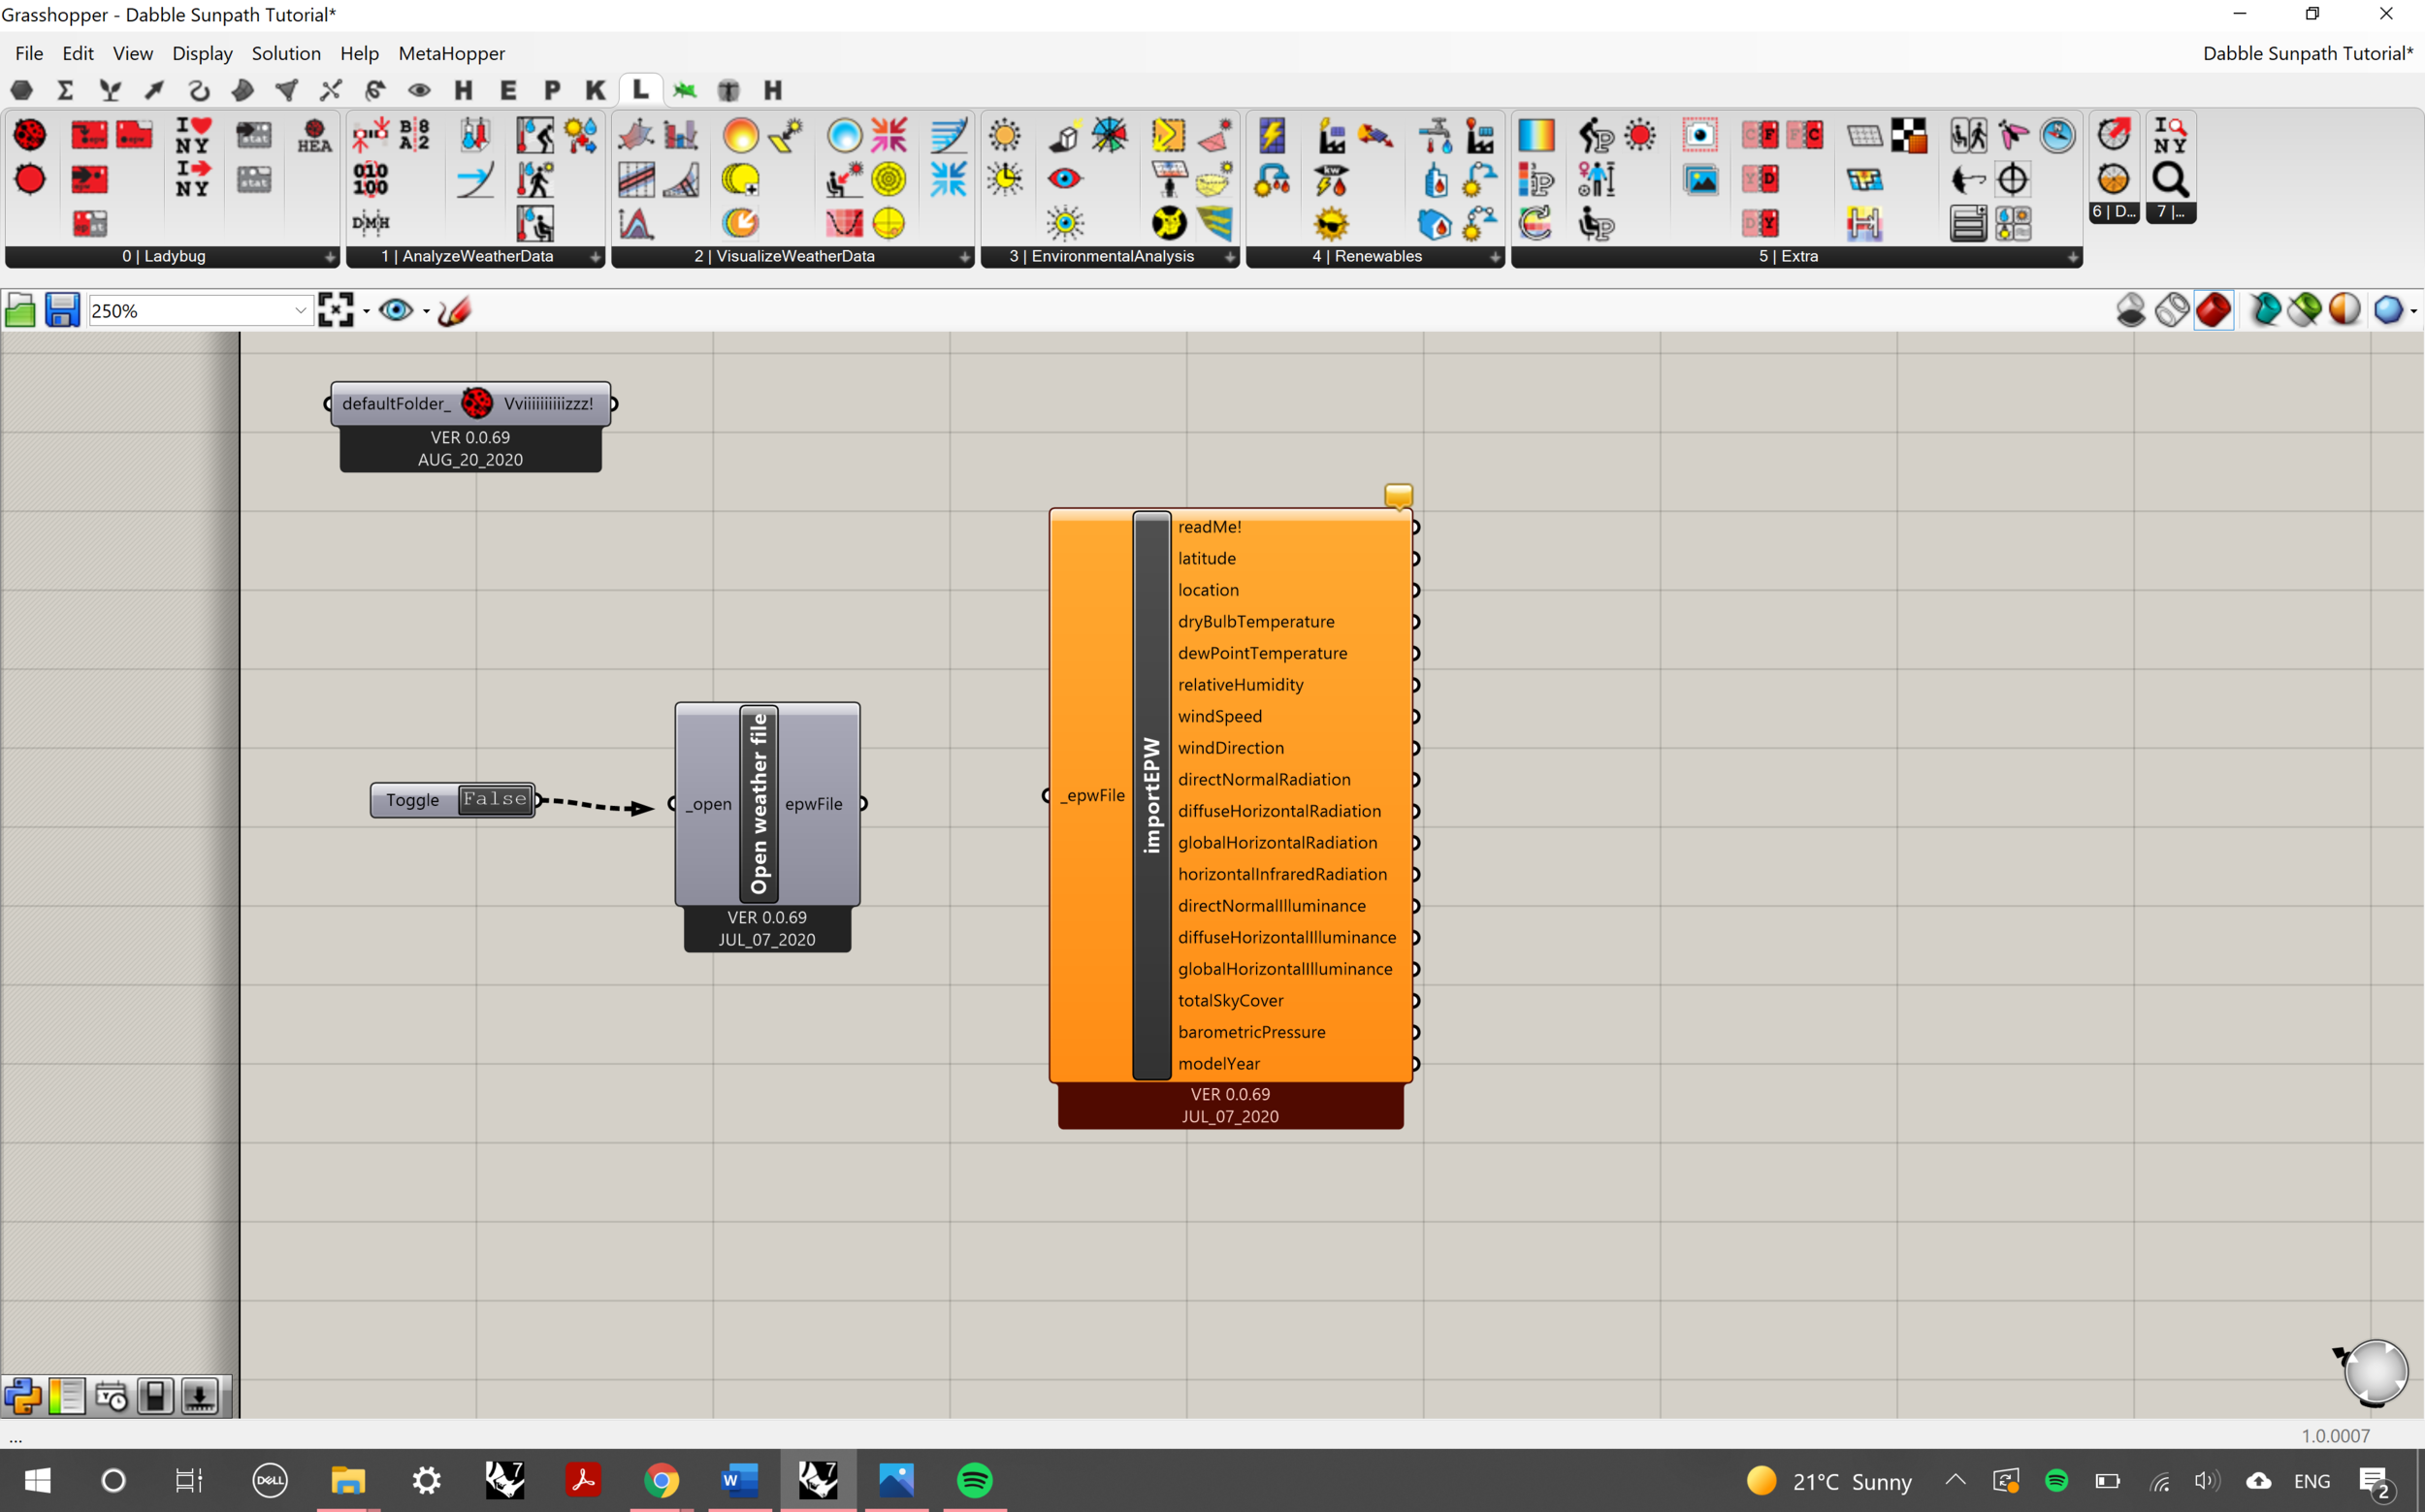
Task: Select the radiation hazard symbol icon
Action: (x=1168, y=222)
